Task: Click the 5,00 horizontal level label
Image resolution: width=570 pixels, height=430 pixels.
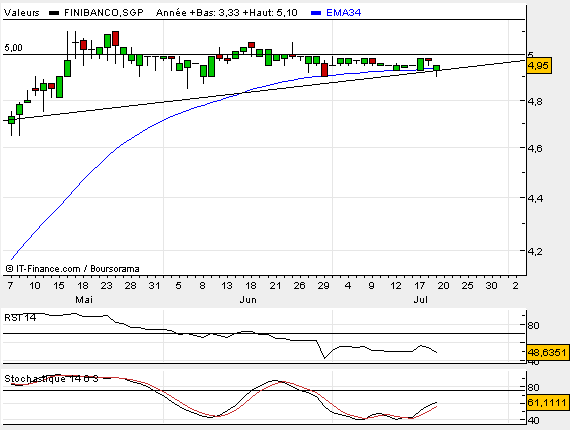Action: [13, 48]
